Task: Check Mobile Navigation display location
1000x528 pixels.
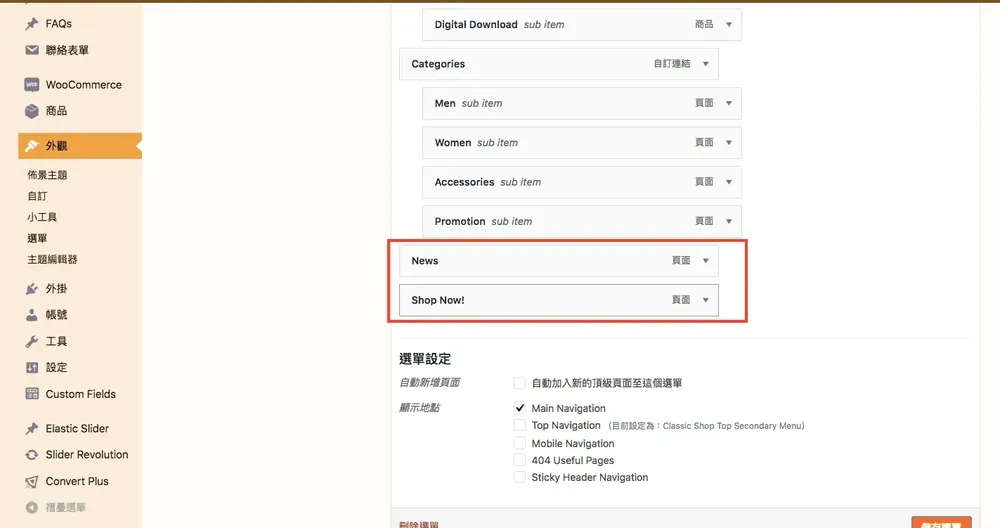Action: [520, 443]
